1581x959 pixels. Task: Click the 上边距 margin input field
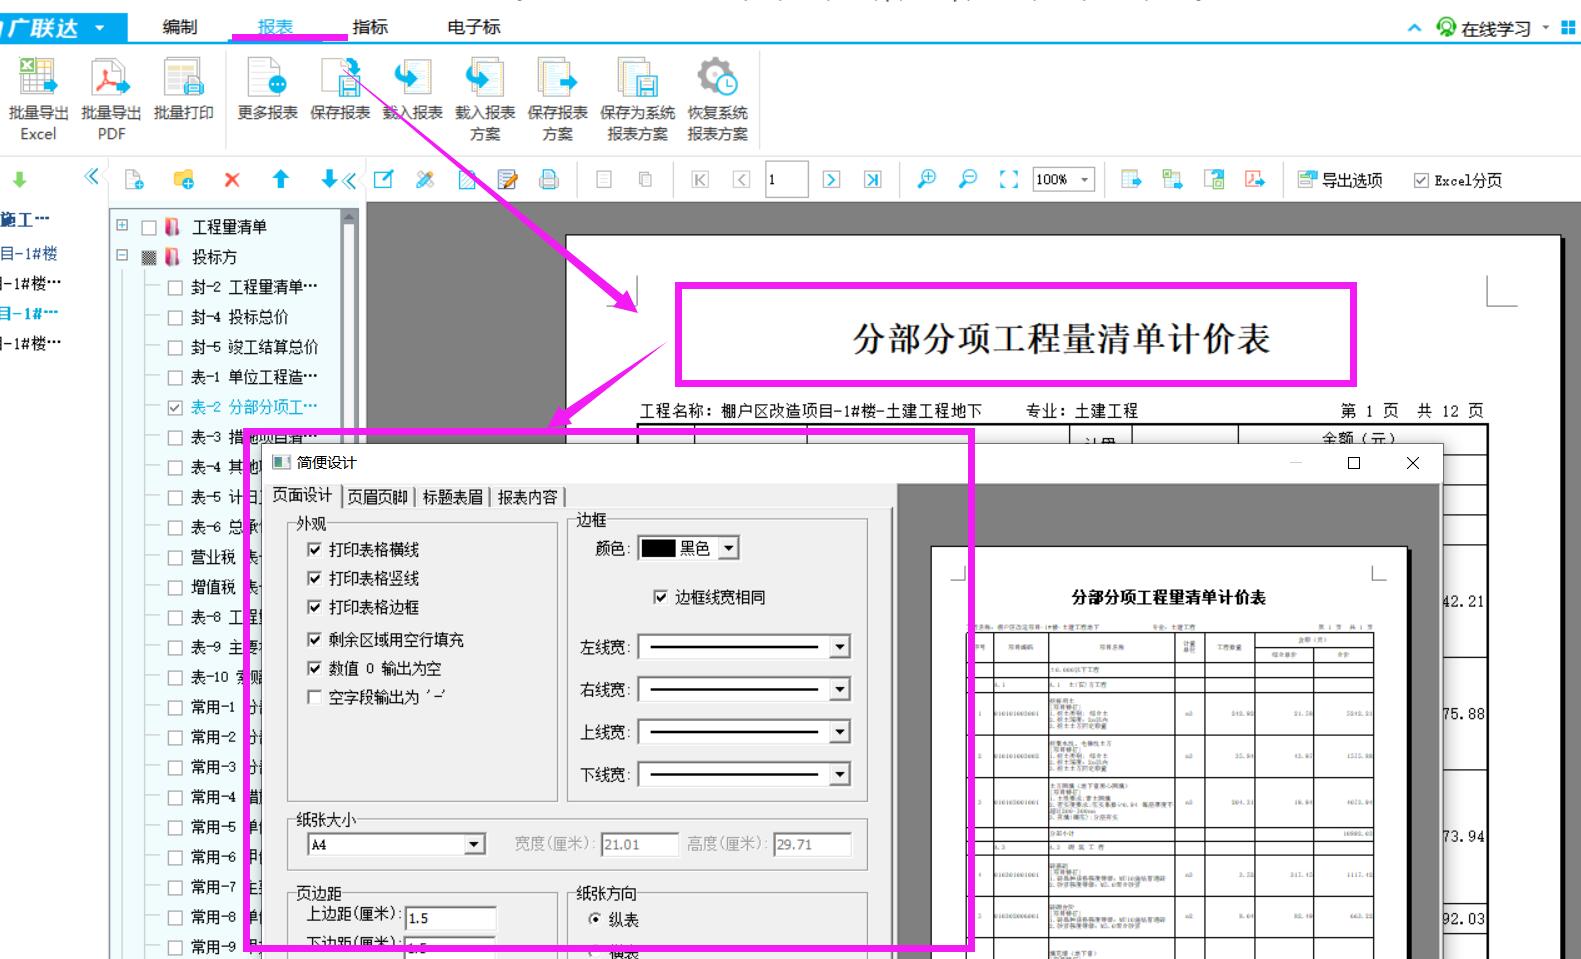(x=450, y=918)
